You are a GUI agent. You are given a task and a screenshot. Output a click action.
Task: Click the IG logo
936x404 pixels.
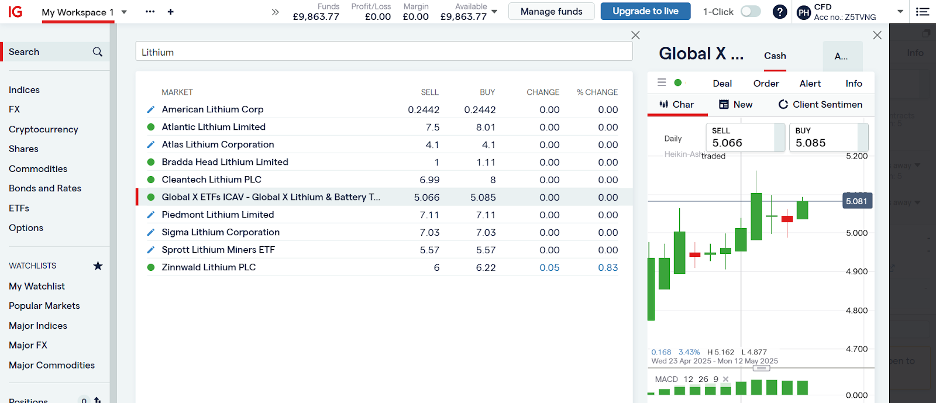tap(16, 11)
